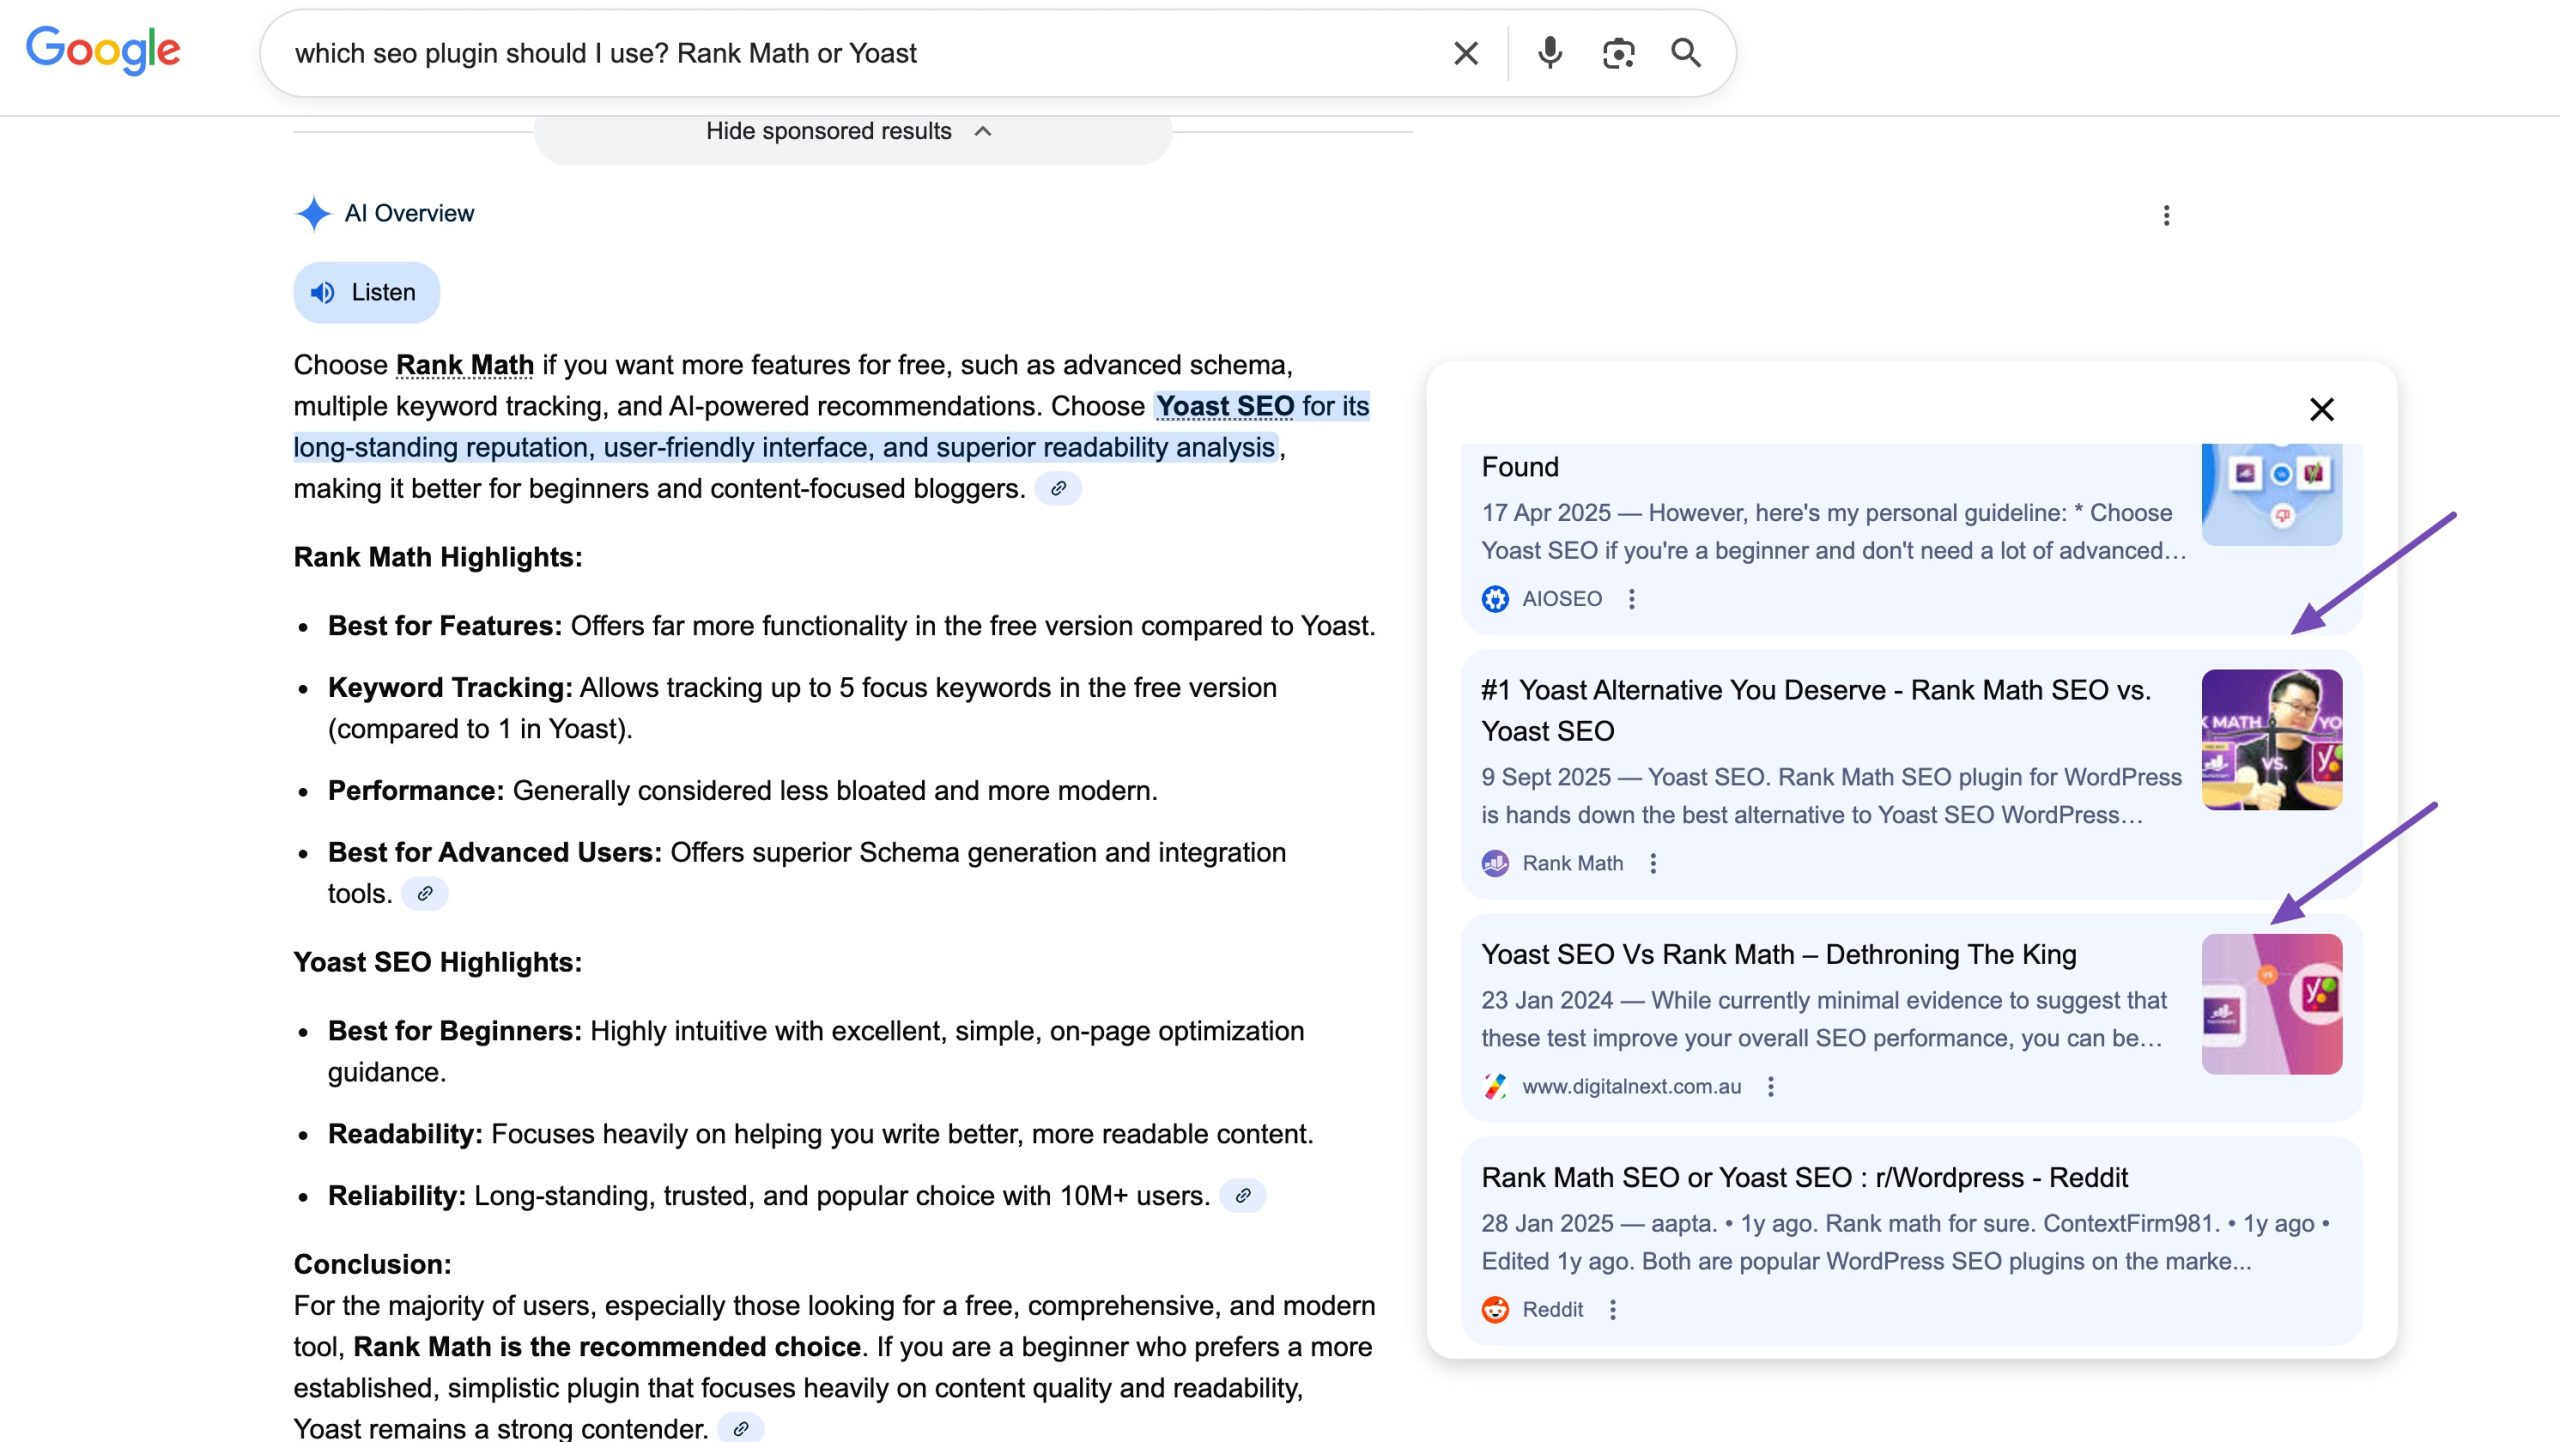The width and height of the screenshot is (2560, 1442).
Task: Open the options menu for the digitalnext result
Action: point(1771,1086)
